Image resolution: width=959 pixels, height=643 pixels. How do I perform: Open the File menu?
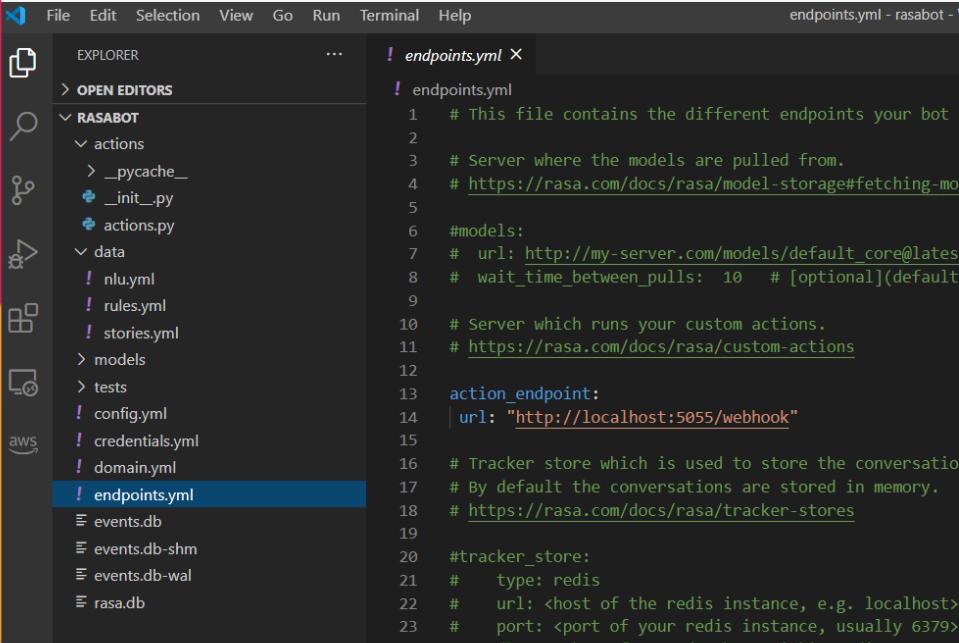click(x=58, y=15)
